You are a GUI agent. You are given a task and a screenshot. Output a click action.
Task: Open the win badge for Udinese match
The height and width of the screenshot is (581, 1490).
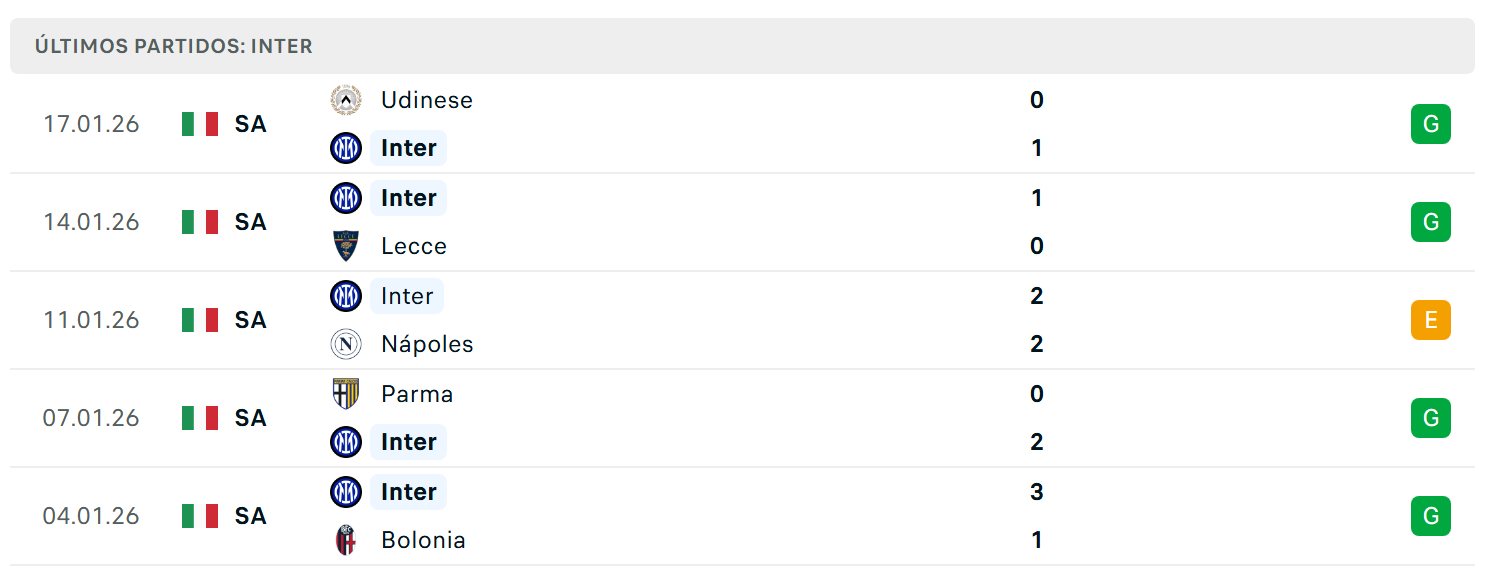click(x=1431, y=124)
